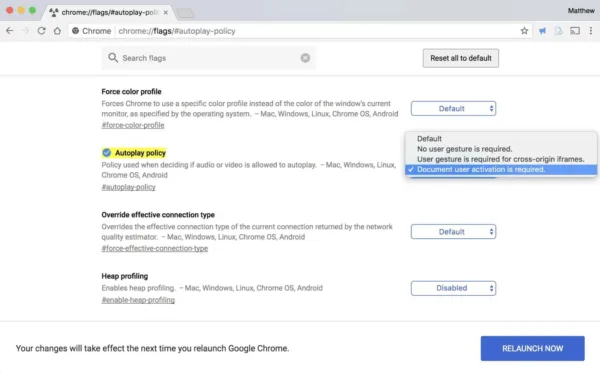The image size is (600, 374).
Task: Open the Heap profiling Disabled dropdown
Action: click(453, 288)
